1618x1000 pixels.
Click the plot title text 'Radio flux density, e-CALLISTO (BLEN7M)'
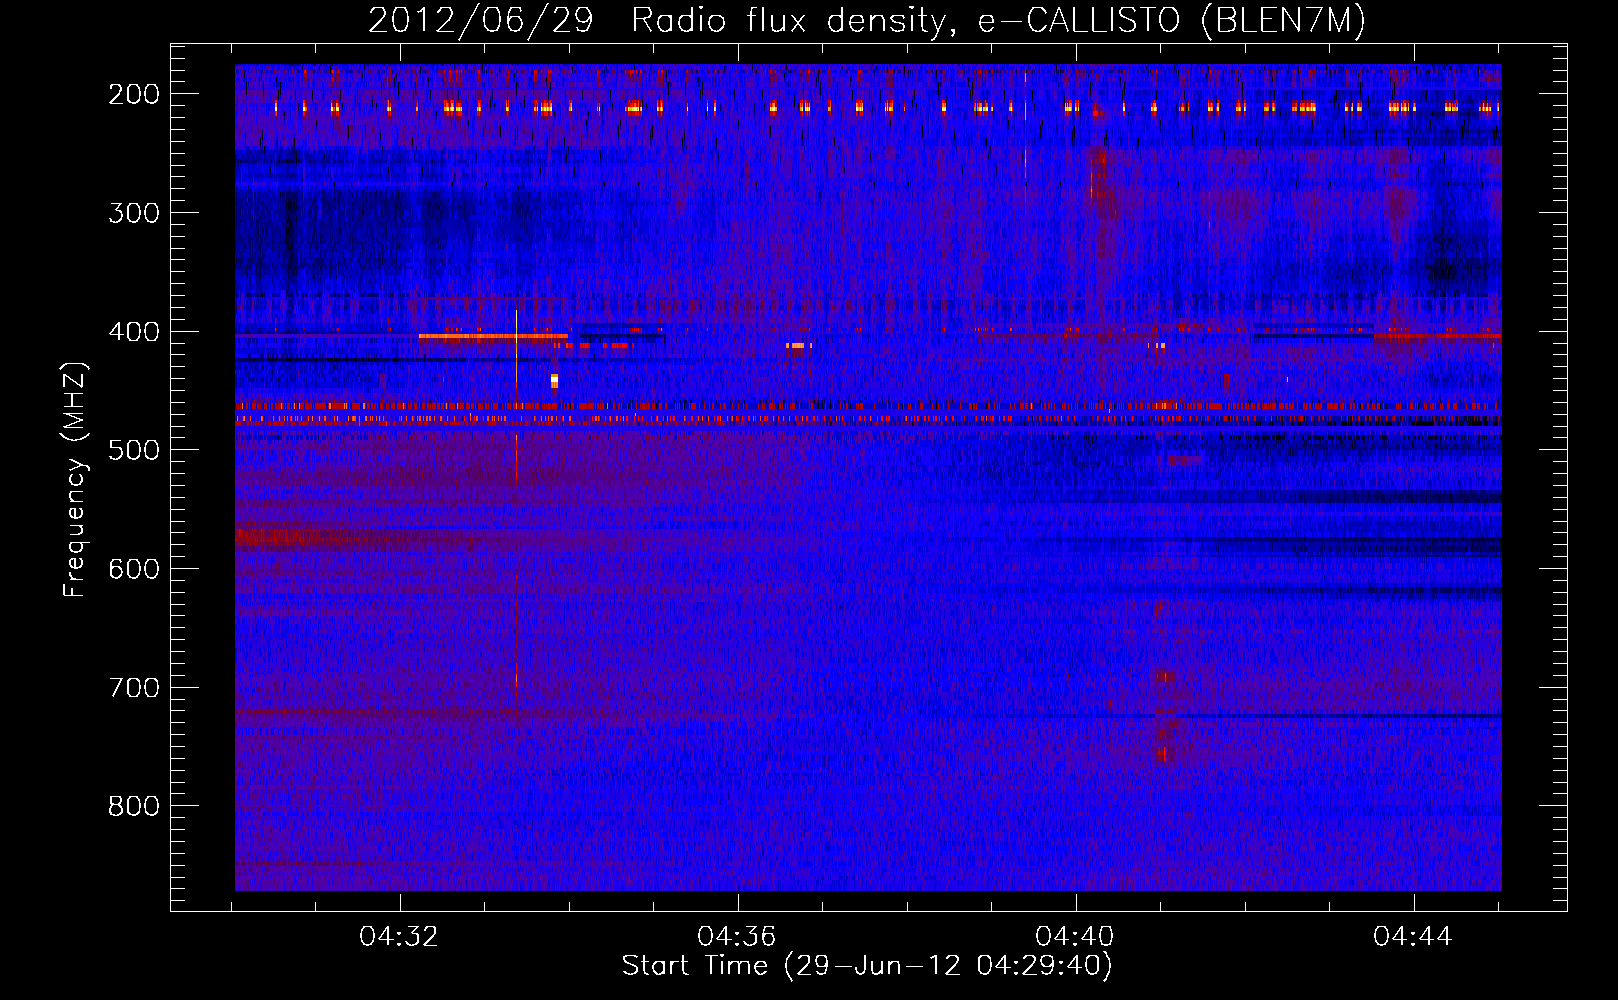(x=998, y=21)
